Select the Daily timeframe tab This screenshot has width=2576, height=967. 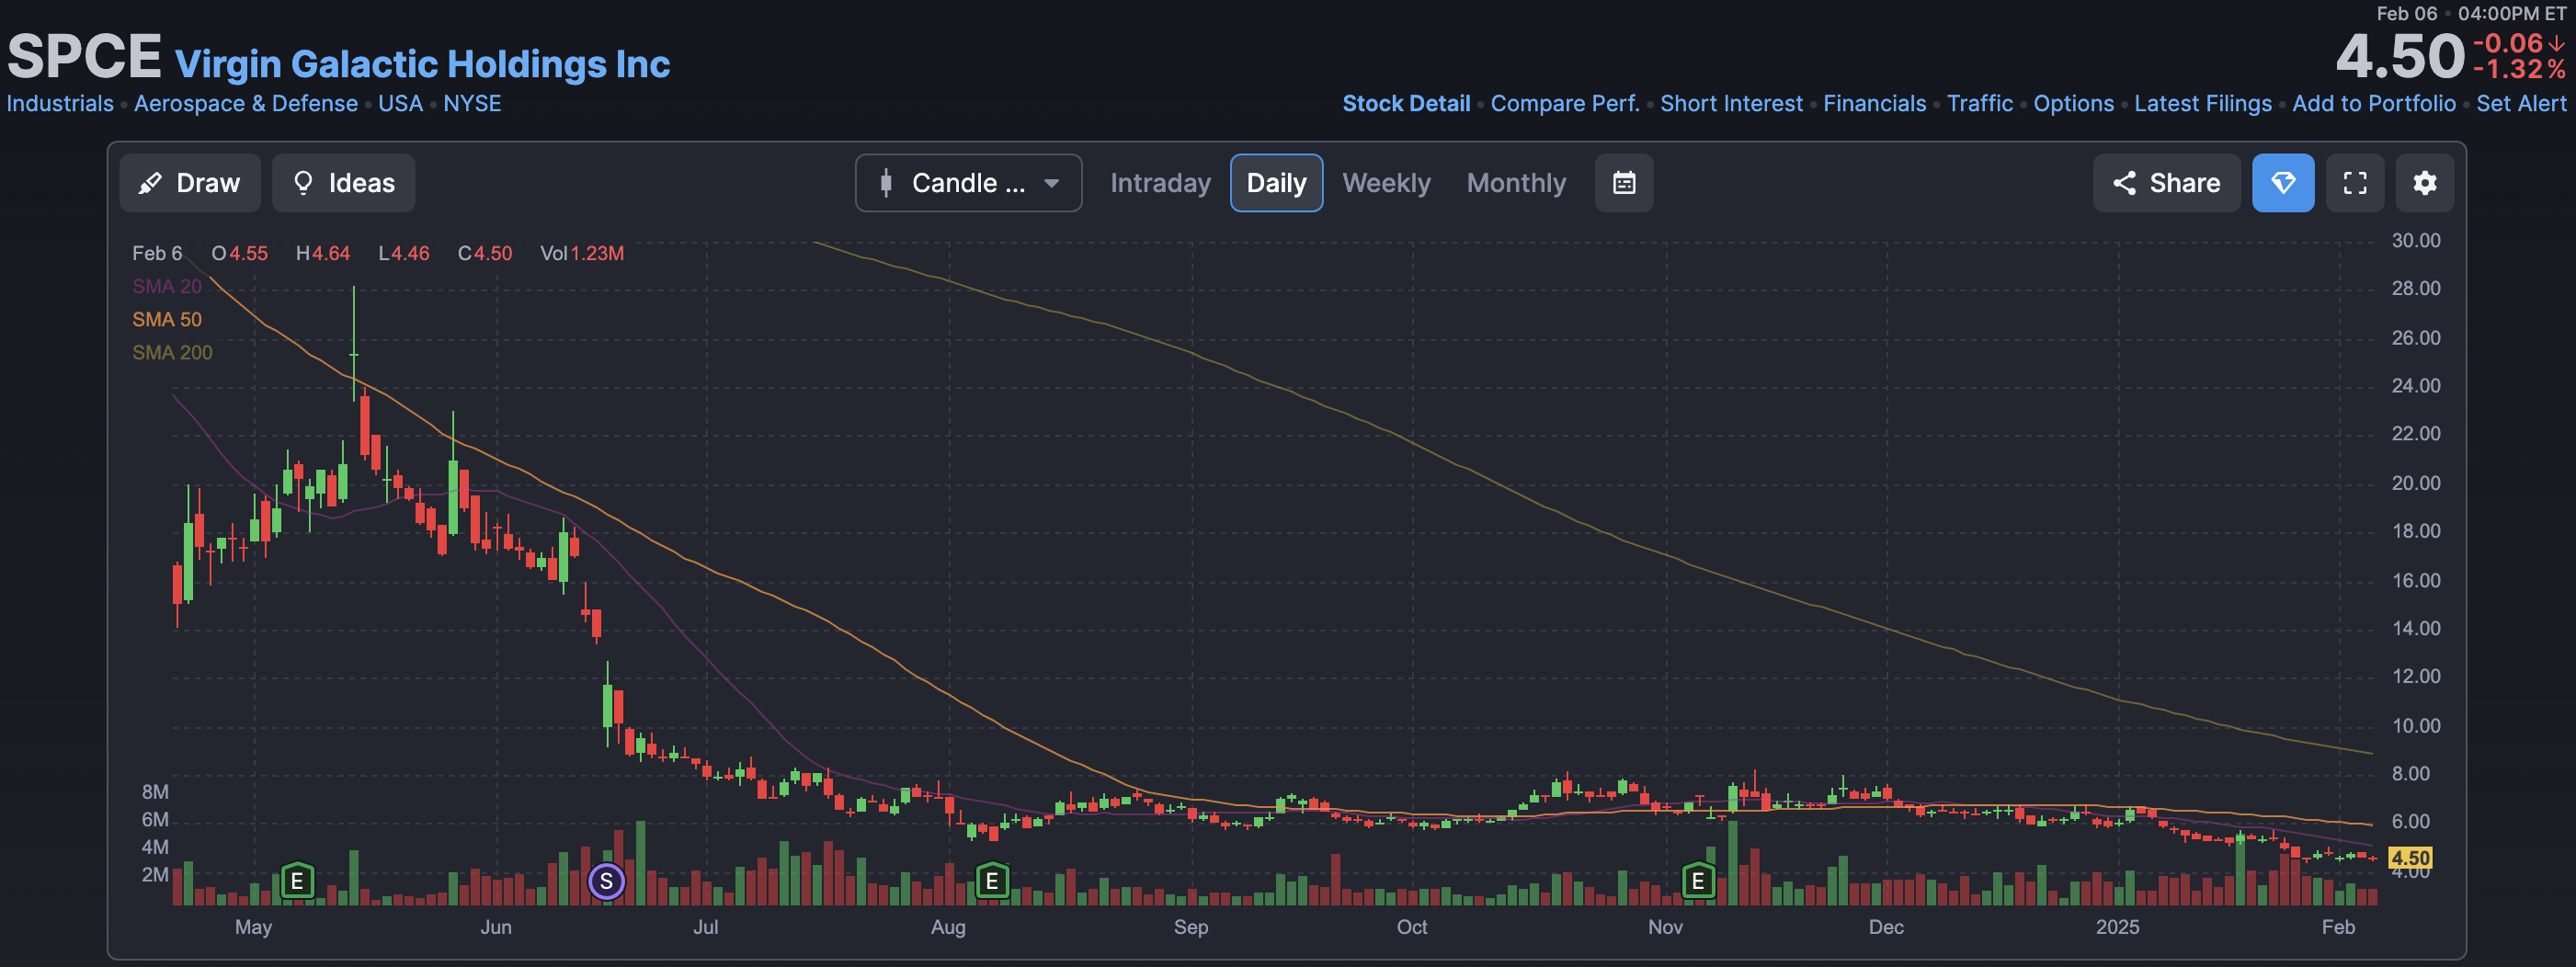[1276, 183]
